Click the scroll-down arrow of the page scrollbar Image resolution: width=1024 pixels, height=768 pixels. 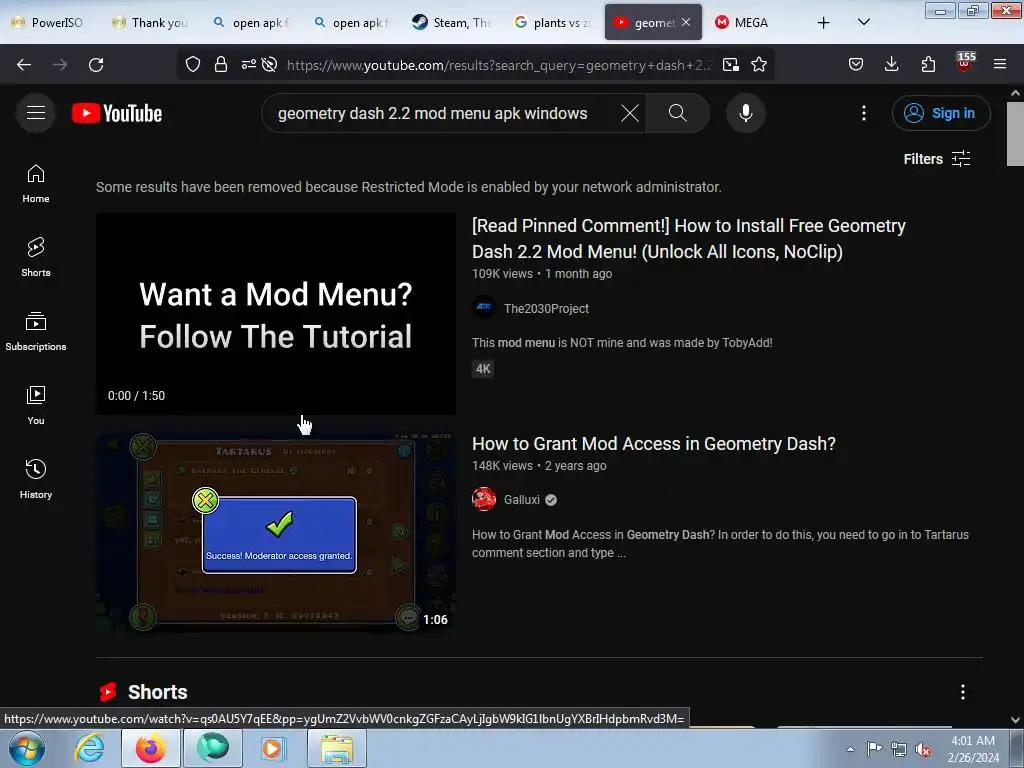[x=1016, y=720]
